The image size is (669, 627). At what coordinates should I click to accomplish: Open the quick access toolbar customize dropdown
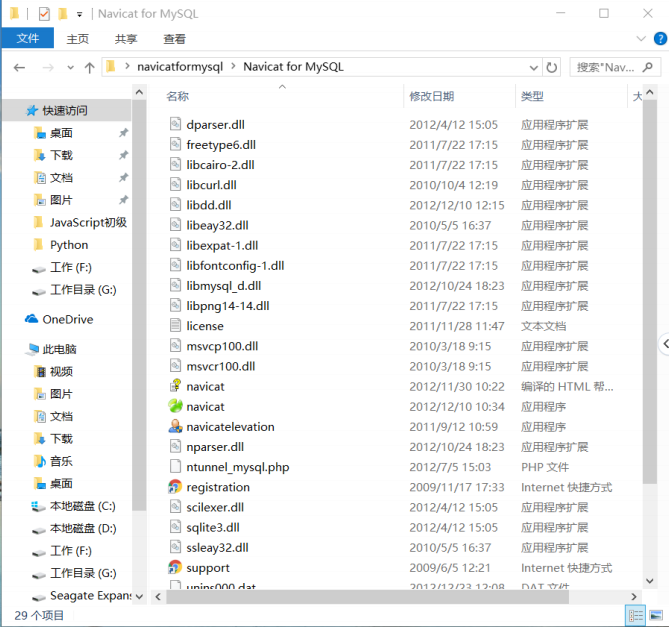(x=79, y=15)
